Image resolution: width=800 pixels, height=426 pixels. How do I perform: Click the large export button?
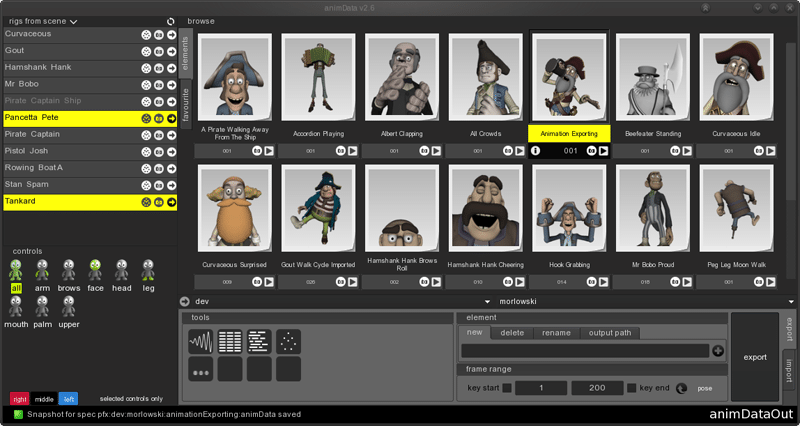point(755,356)
